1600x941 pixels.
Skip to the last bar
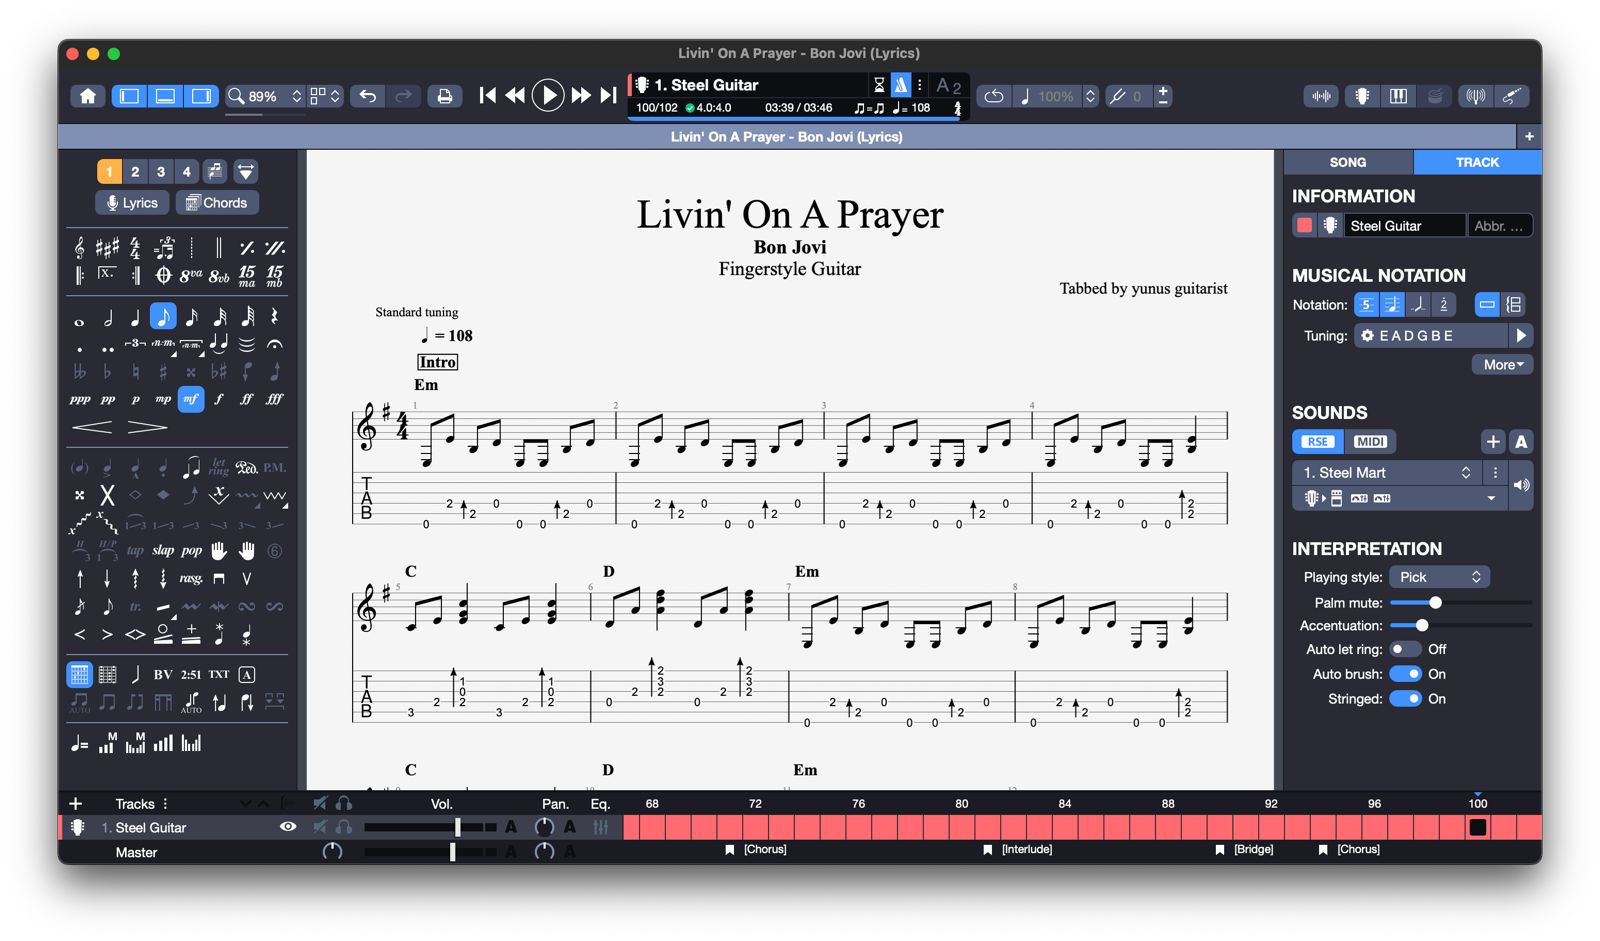pos(608,95)
